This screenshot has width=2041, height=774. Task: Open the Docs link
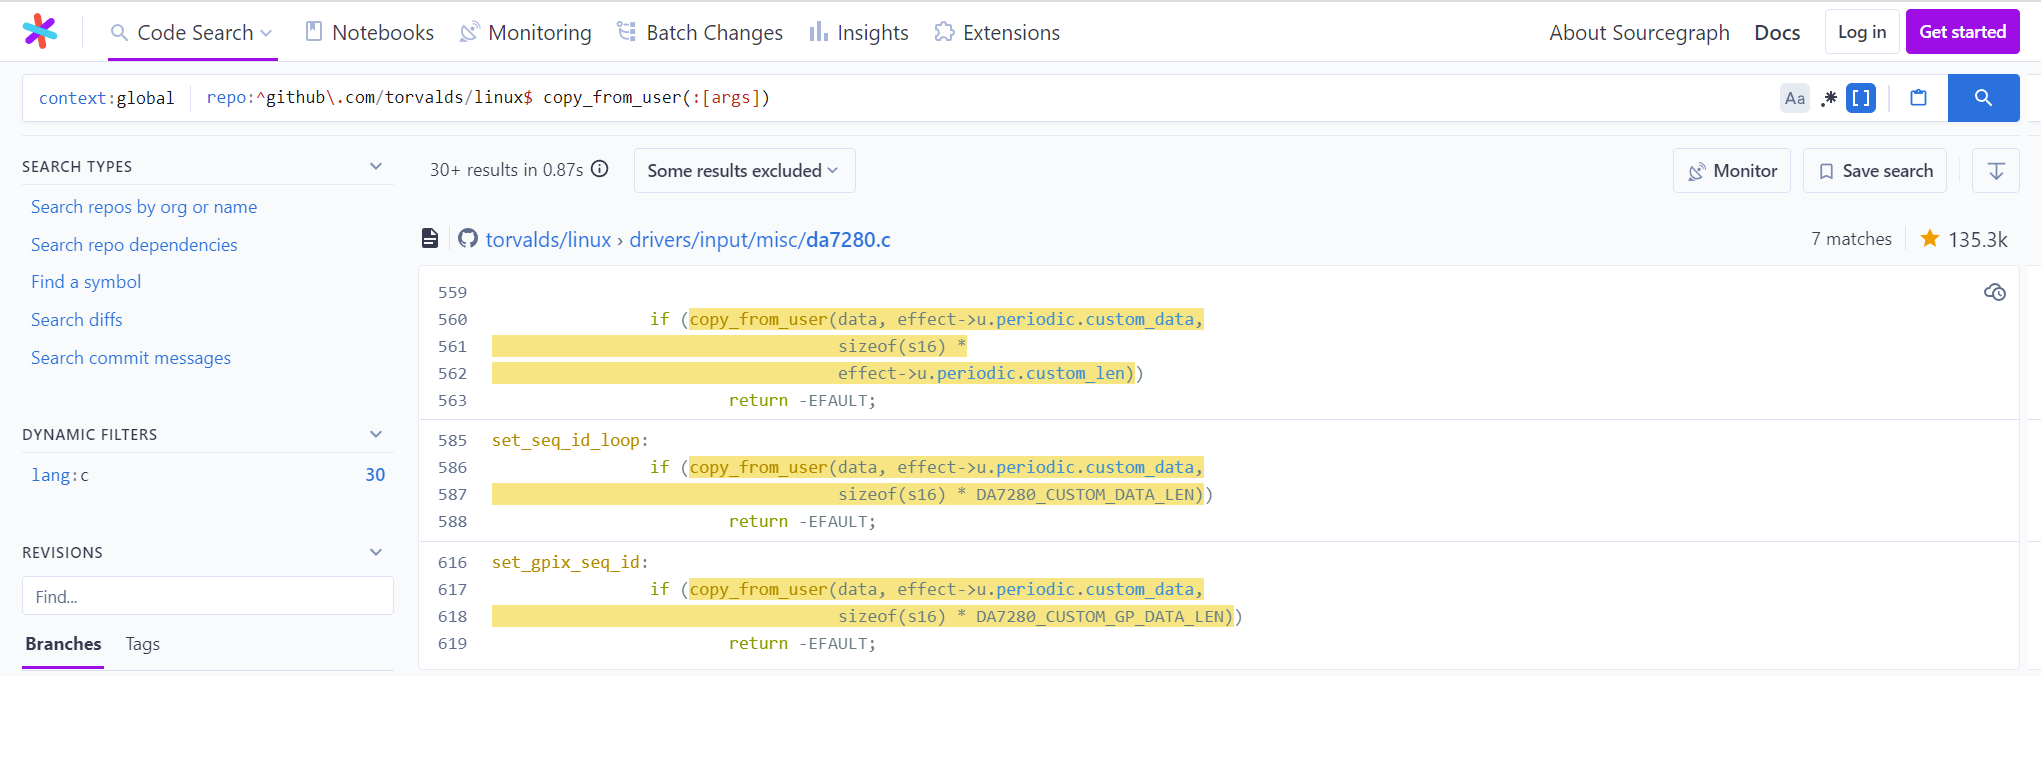pyautogui.click(x=1777, y=33)
